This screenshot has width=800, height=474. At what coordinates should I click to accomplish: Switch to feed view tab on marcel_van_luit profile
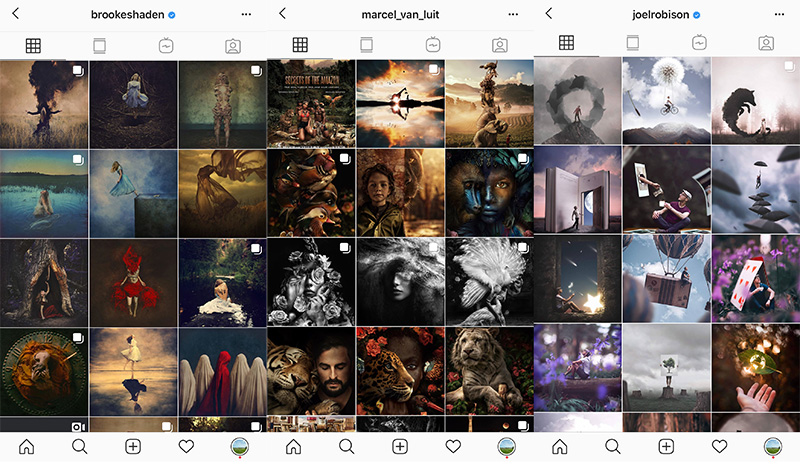coord(366,45)
